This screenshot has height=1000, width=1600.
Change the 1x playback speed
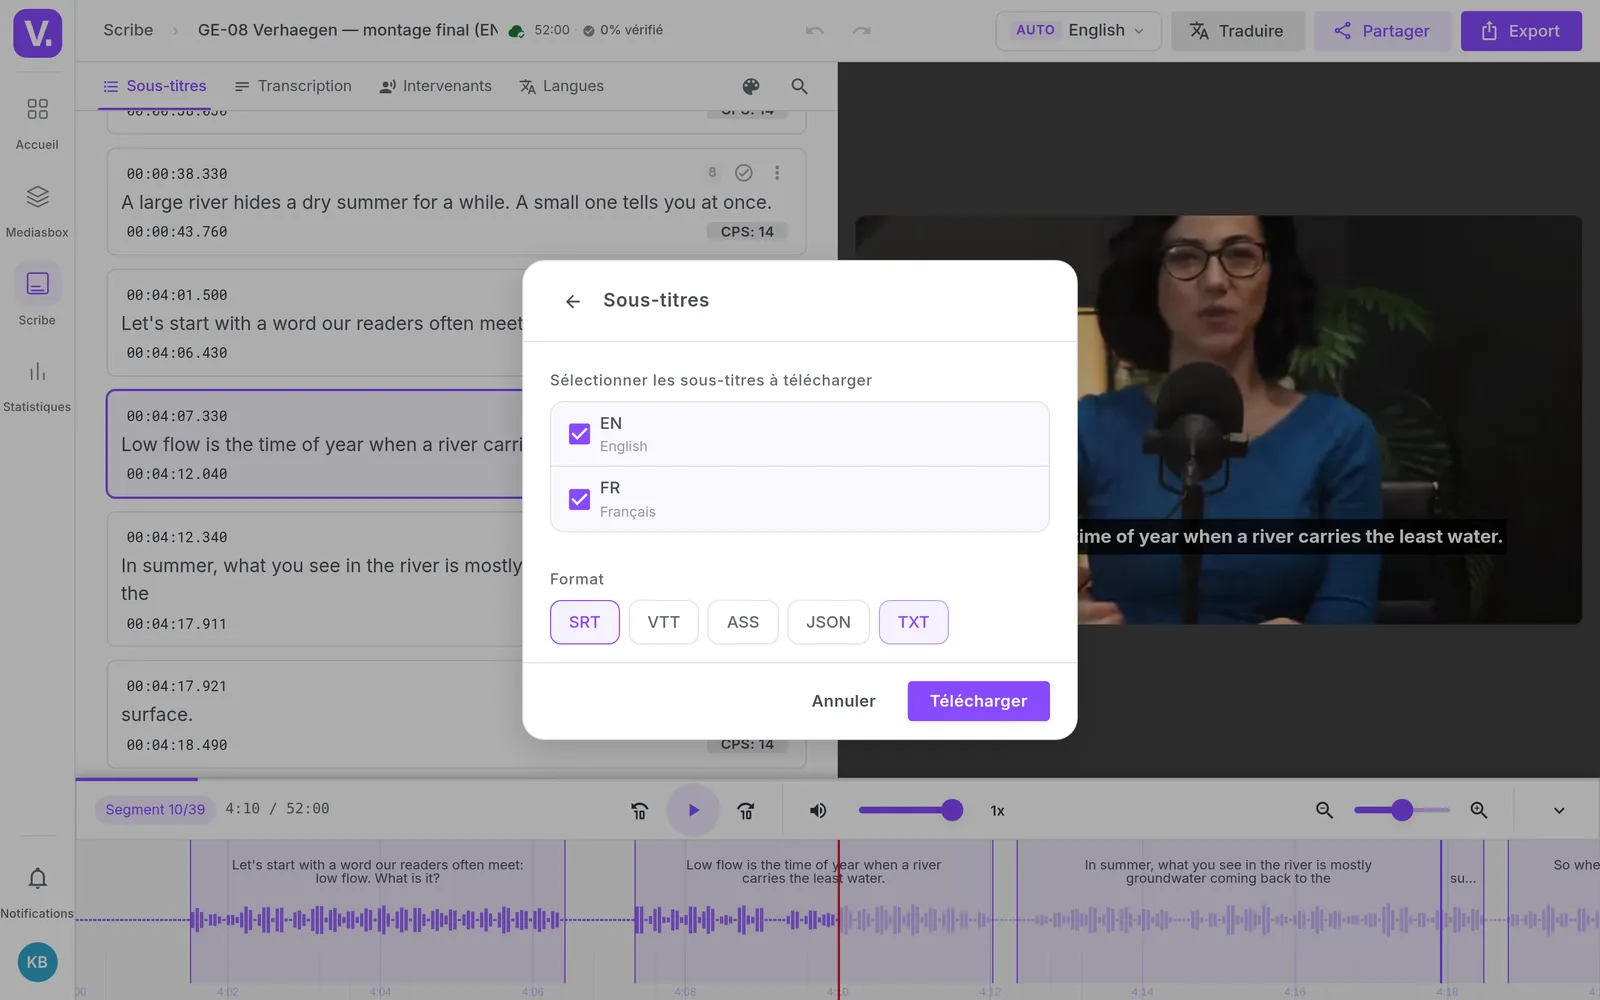tap(997, 811)
